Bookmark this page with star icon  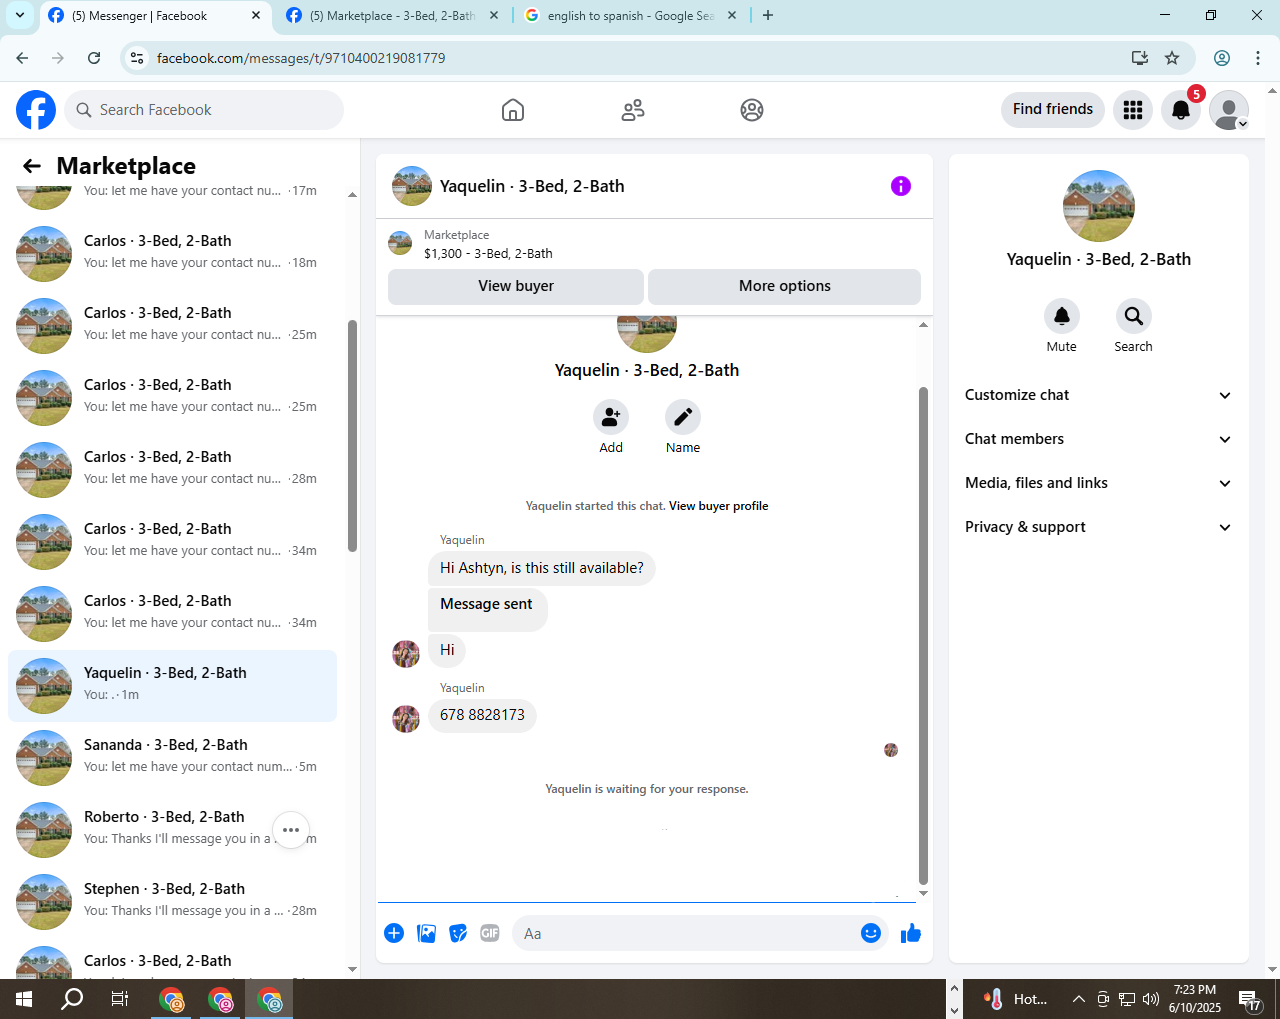[x=1172, y=58]
